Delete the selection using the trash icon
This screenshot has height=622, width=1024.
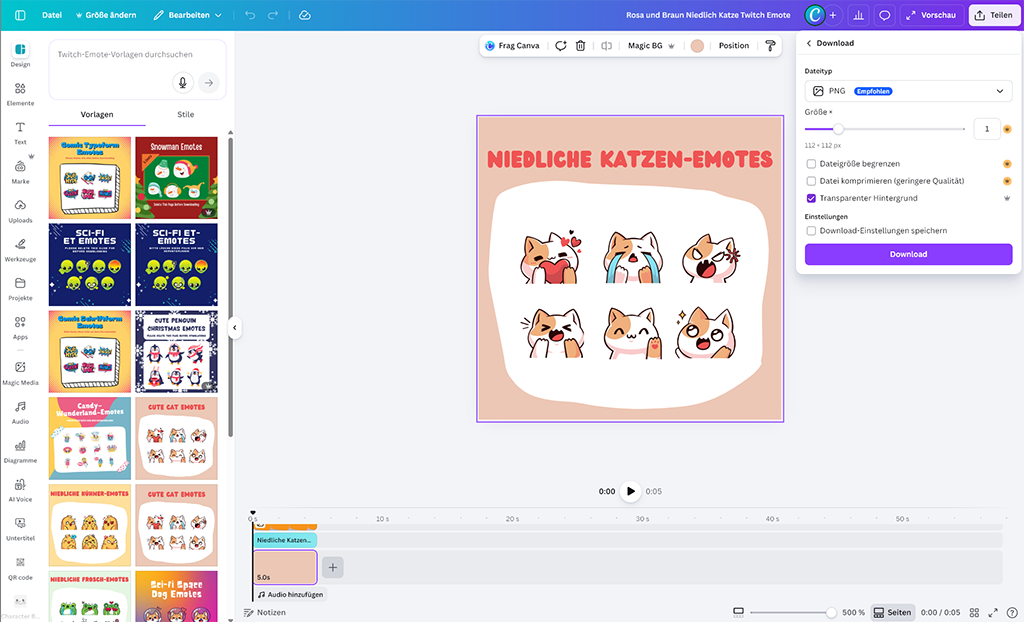[580, 46]
